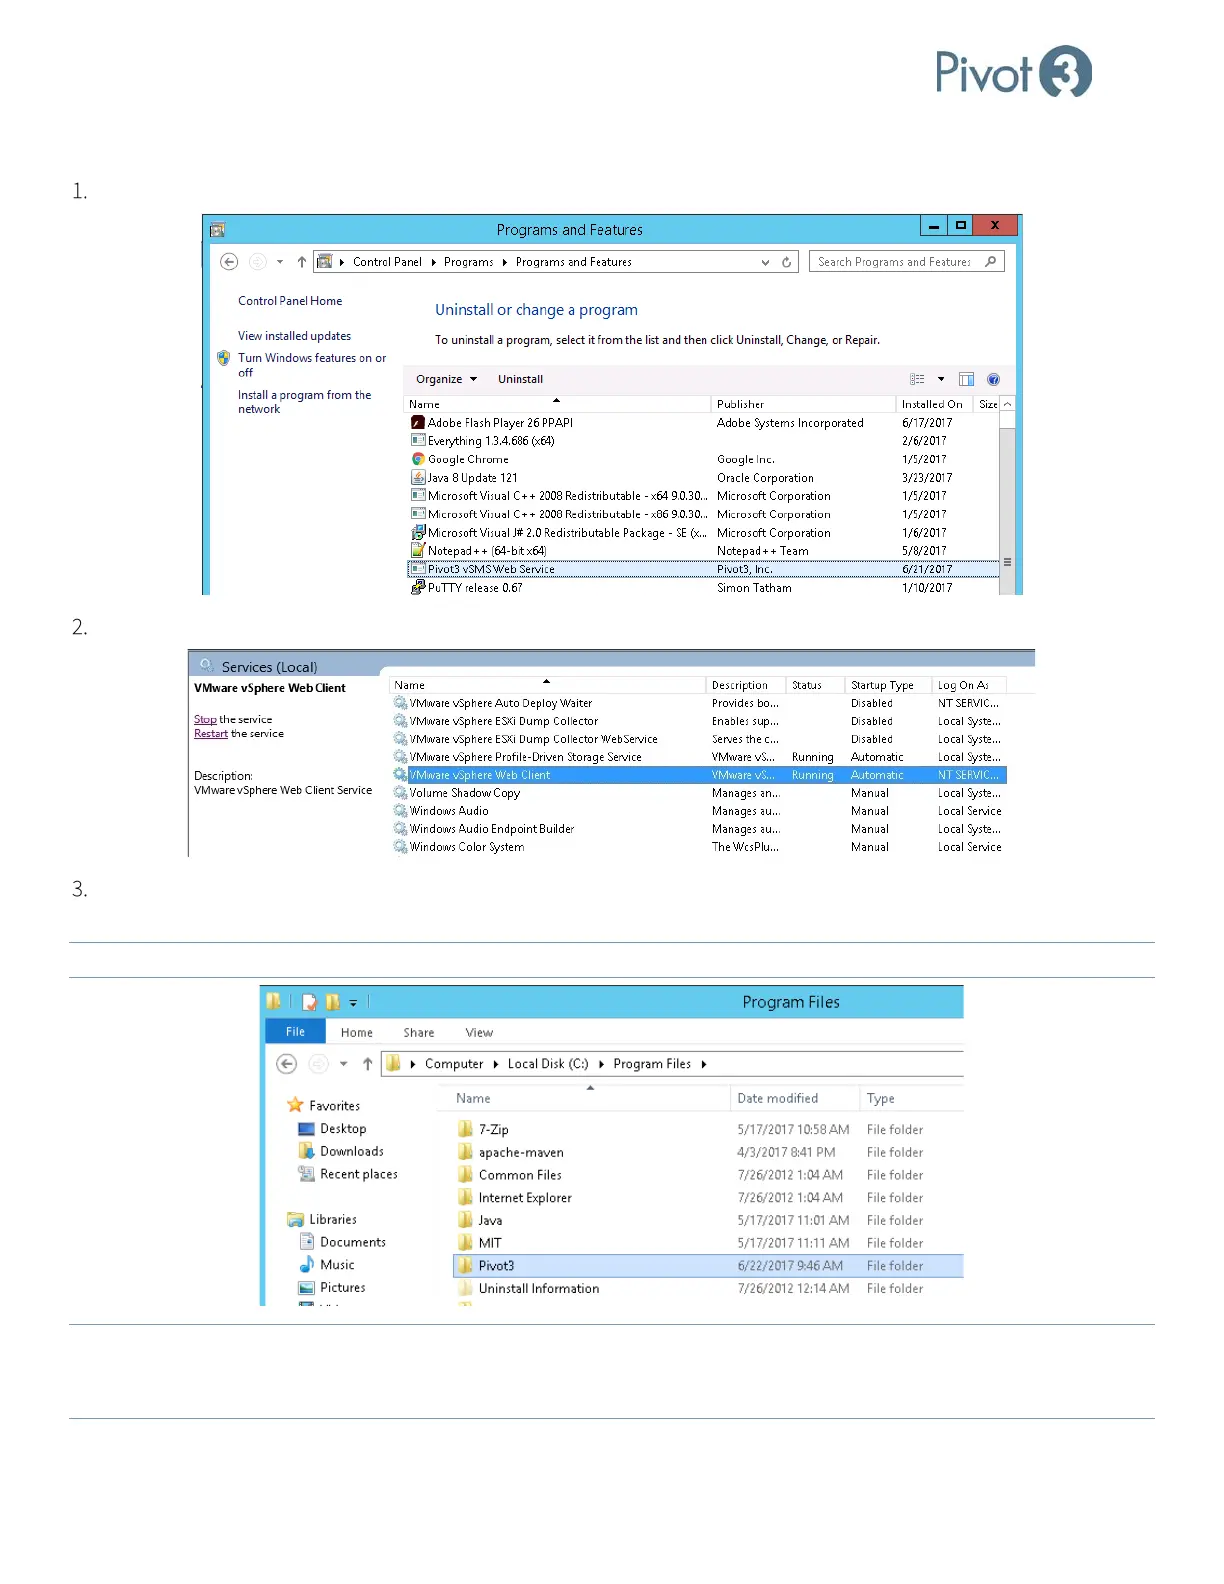
Task: Expand the arrow after Local Disk (C:) breadcrumb
Action: coord(601,1064)
